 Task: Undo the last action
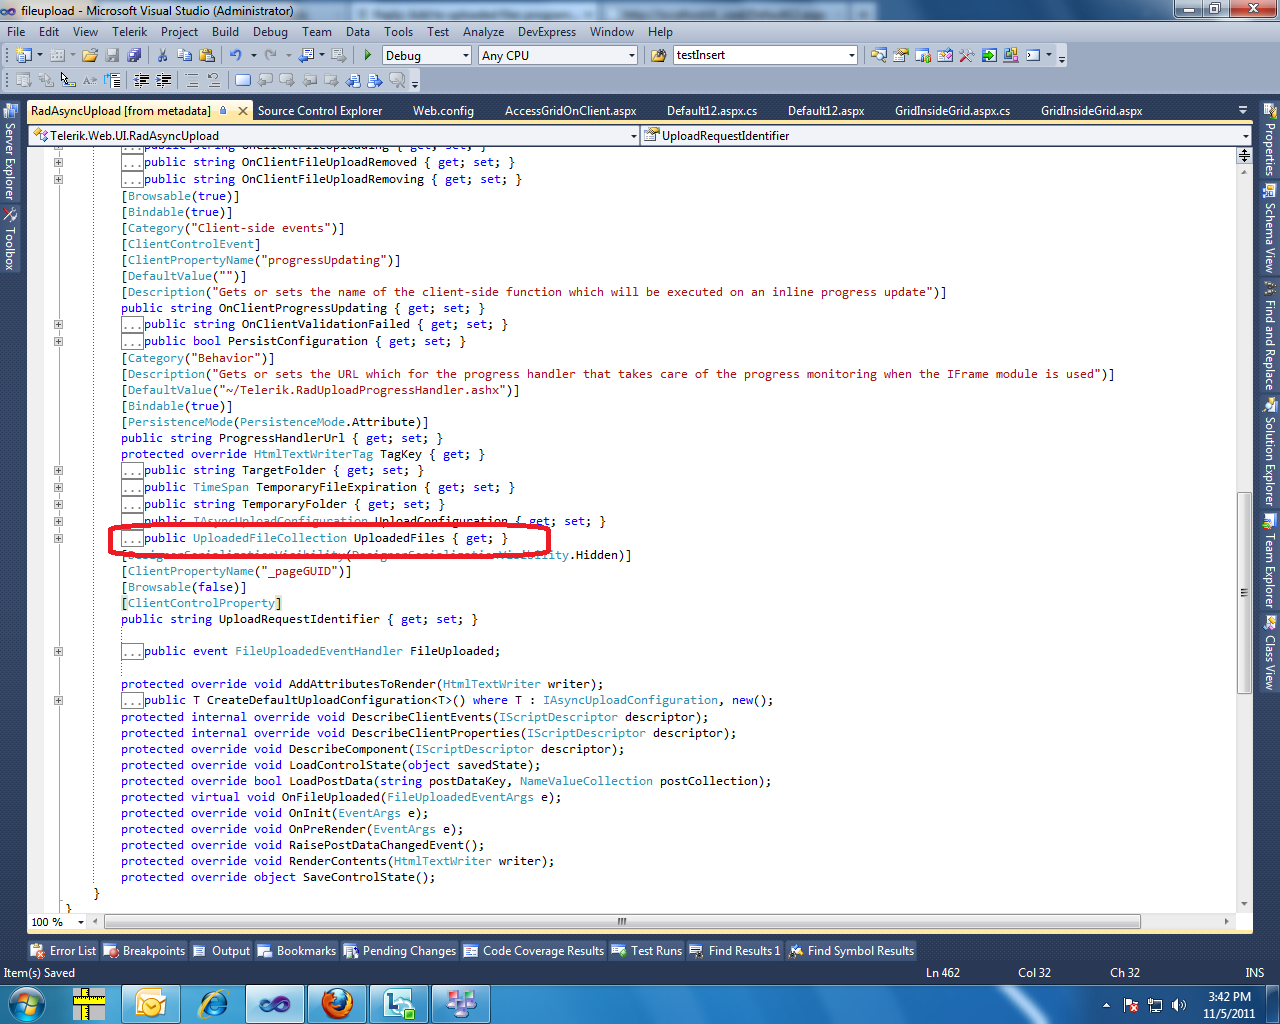click(x=236, y=55)
